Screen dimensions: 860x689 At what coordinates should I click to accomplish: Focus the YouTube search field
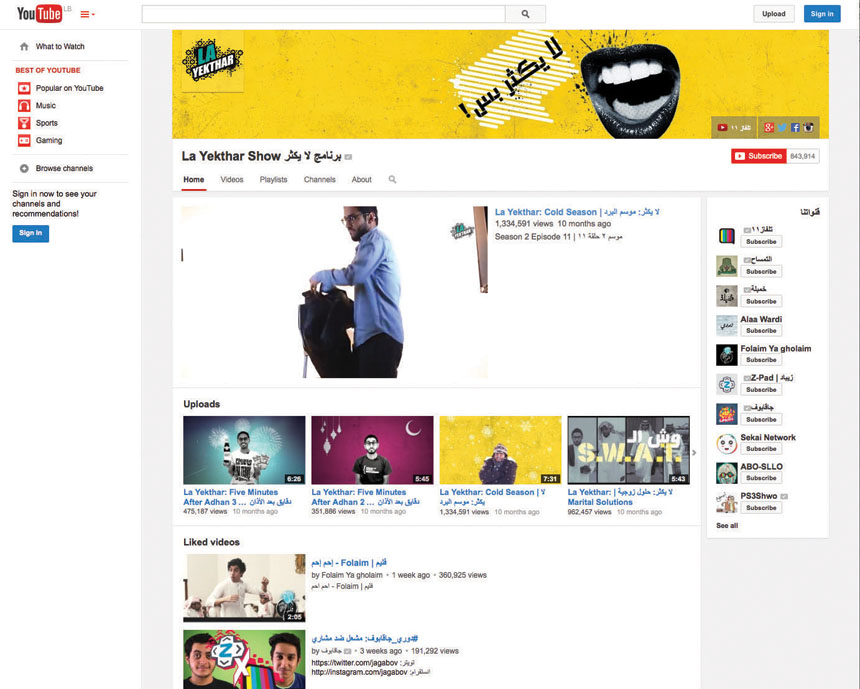323,14
